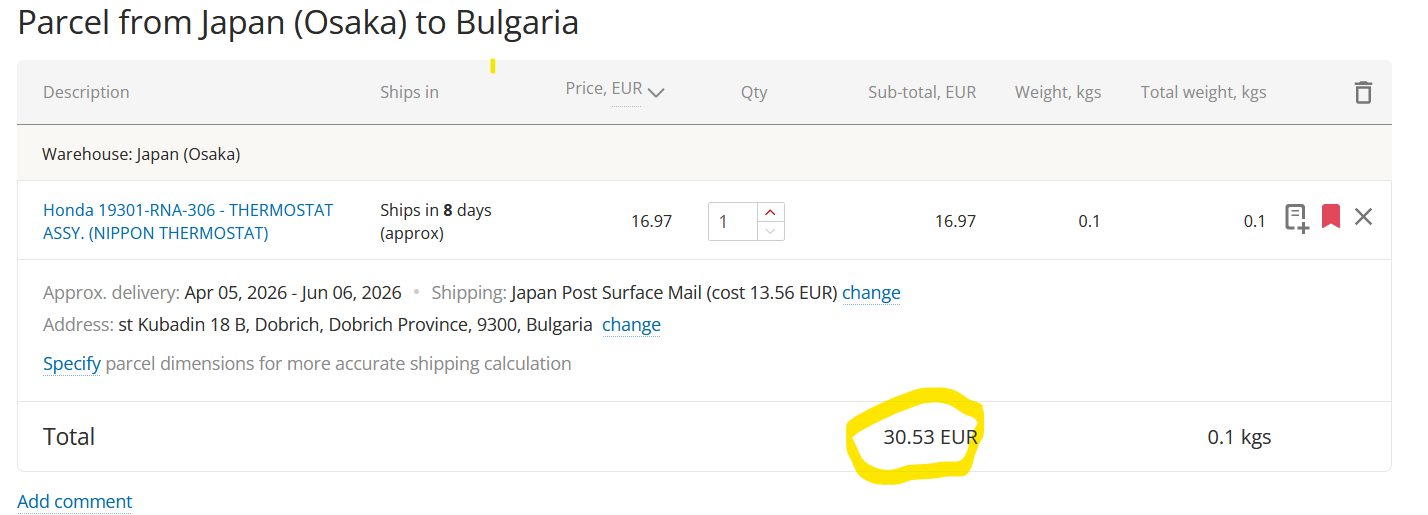Remove the Honda thermostat with X icon

[1363, 216]
